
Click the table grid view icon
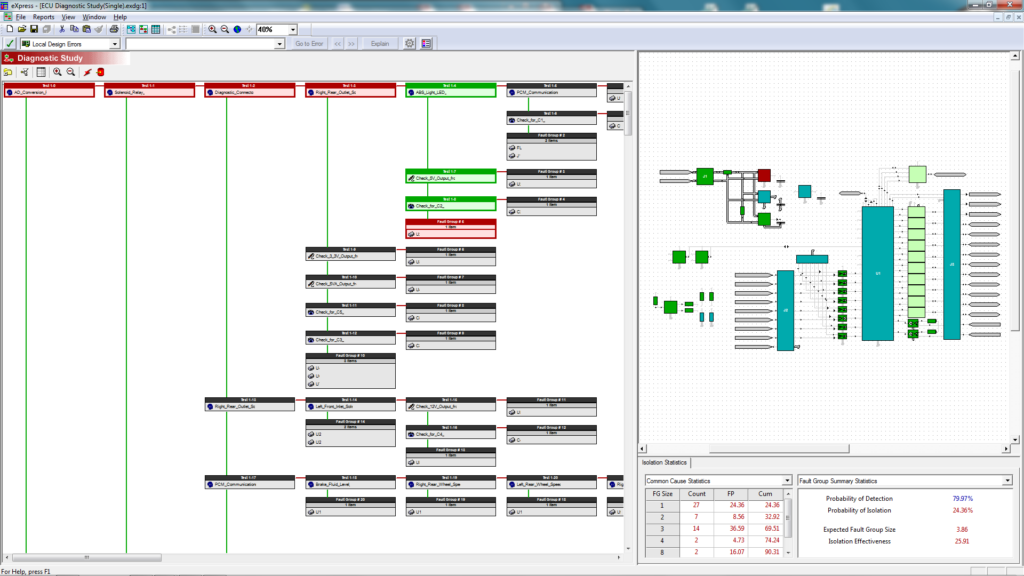click(x=155, y=29)
